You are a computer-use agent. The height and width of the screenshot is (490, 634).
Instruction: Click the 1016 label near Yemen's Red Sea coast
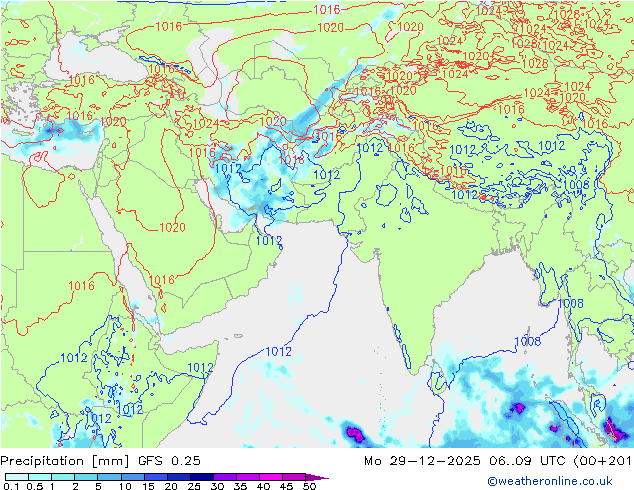[162, 280]
